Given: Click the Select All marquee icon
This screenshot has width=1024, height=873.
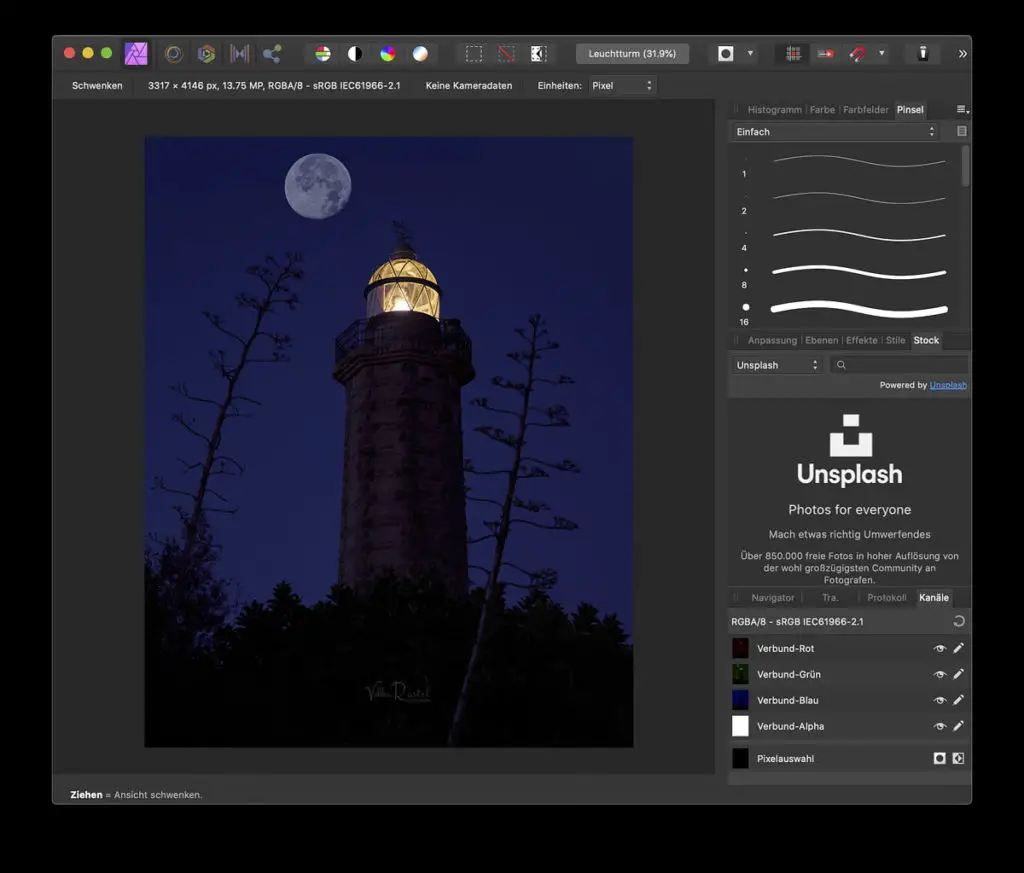Looking at the screenshot, I should (474, 54).
